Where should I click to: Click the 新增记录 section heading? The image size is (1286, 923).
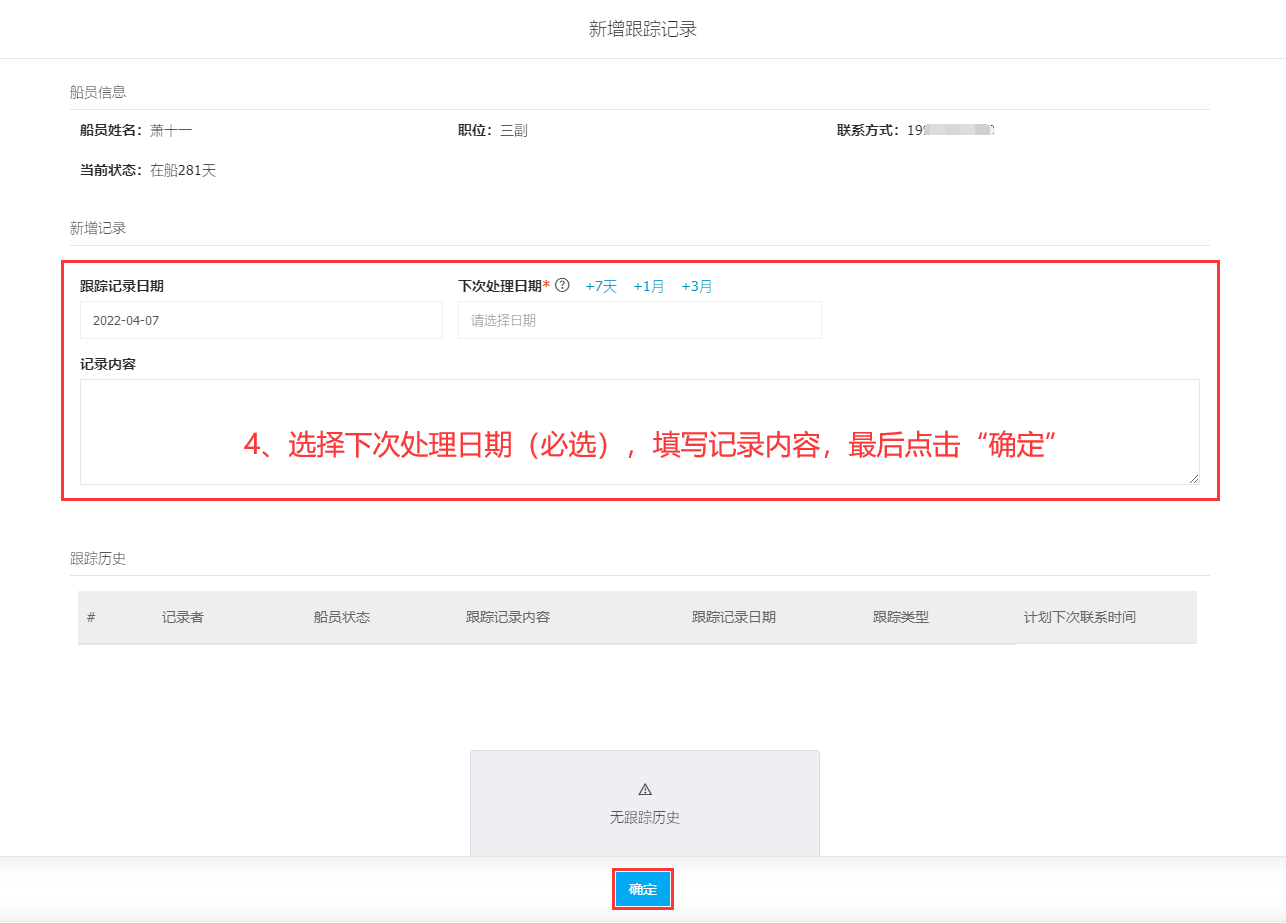[x=98, y=228]
